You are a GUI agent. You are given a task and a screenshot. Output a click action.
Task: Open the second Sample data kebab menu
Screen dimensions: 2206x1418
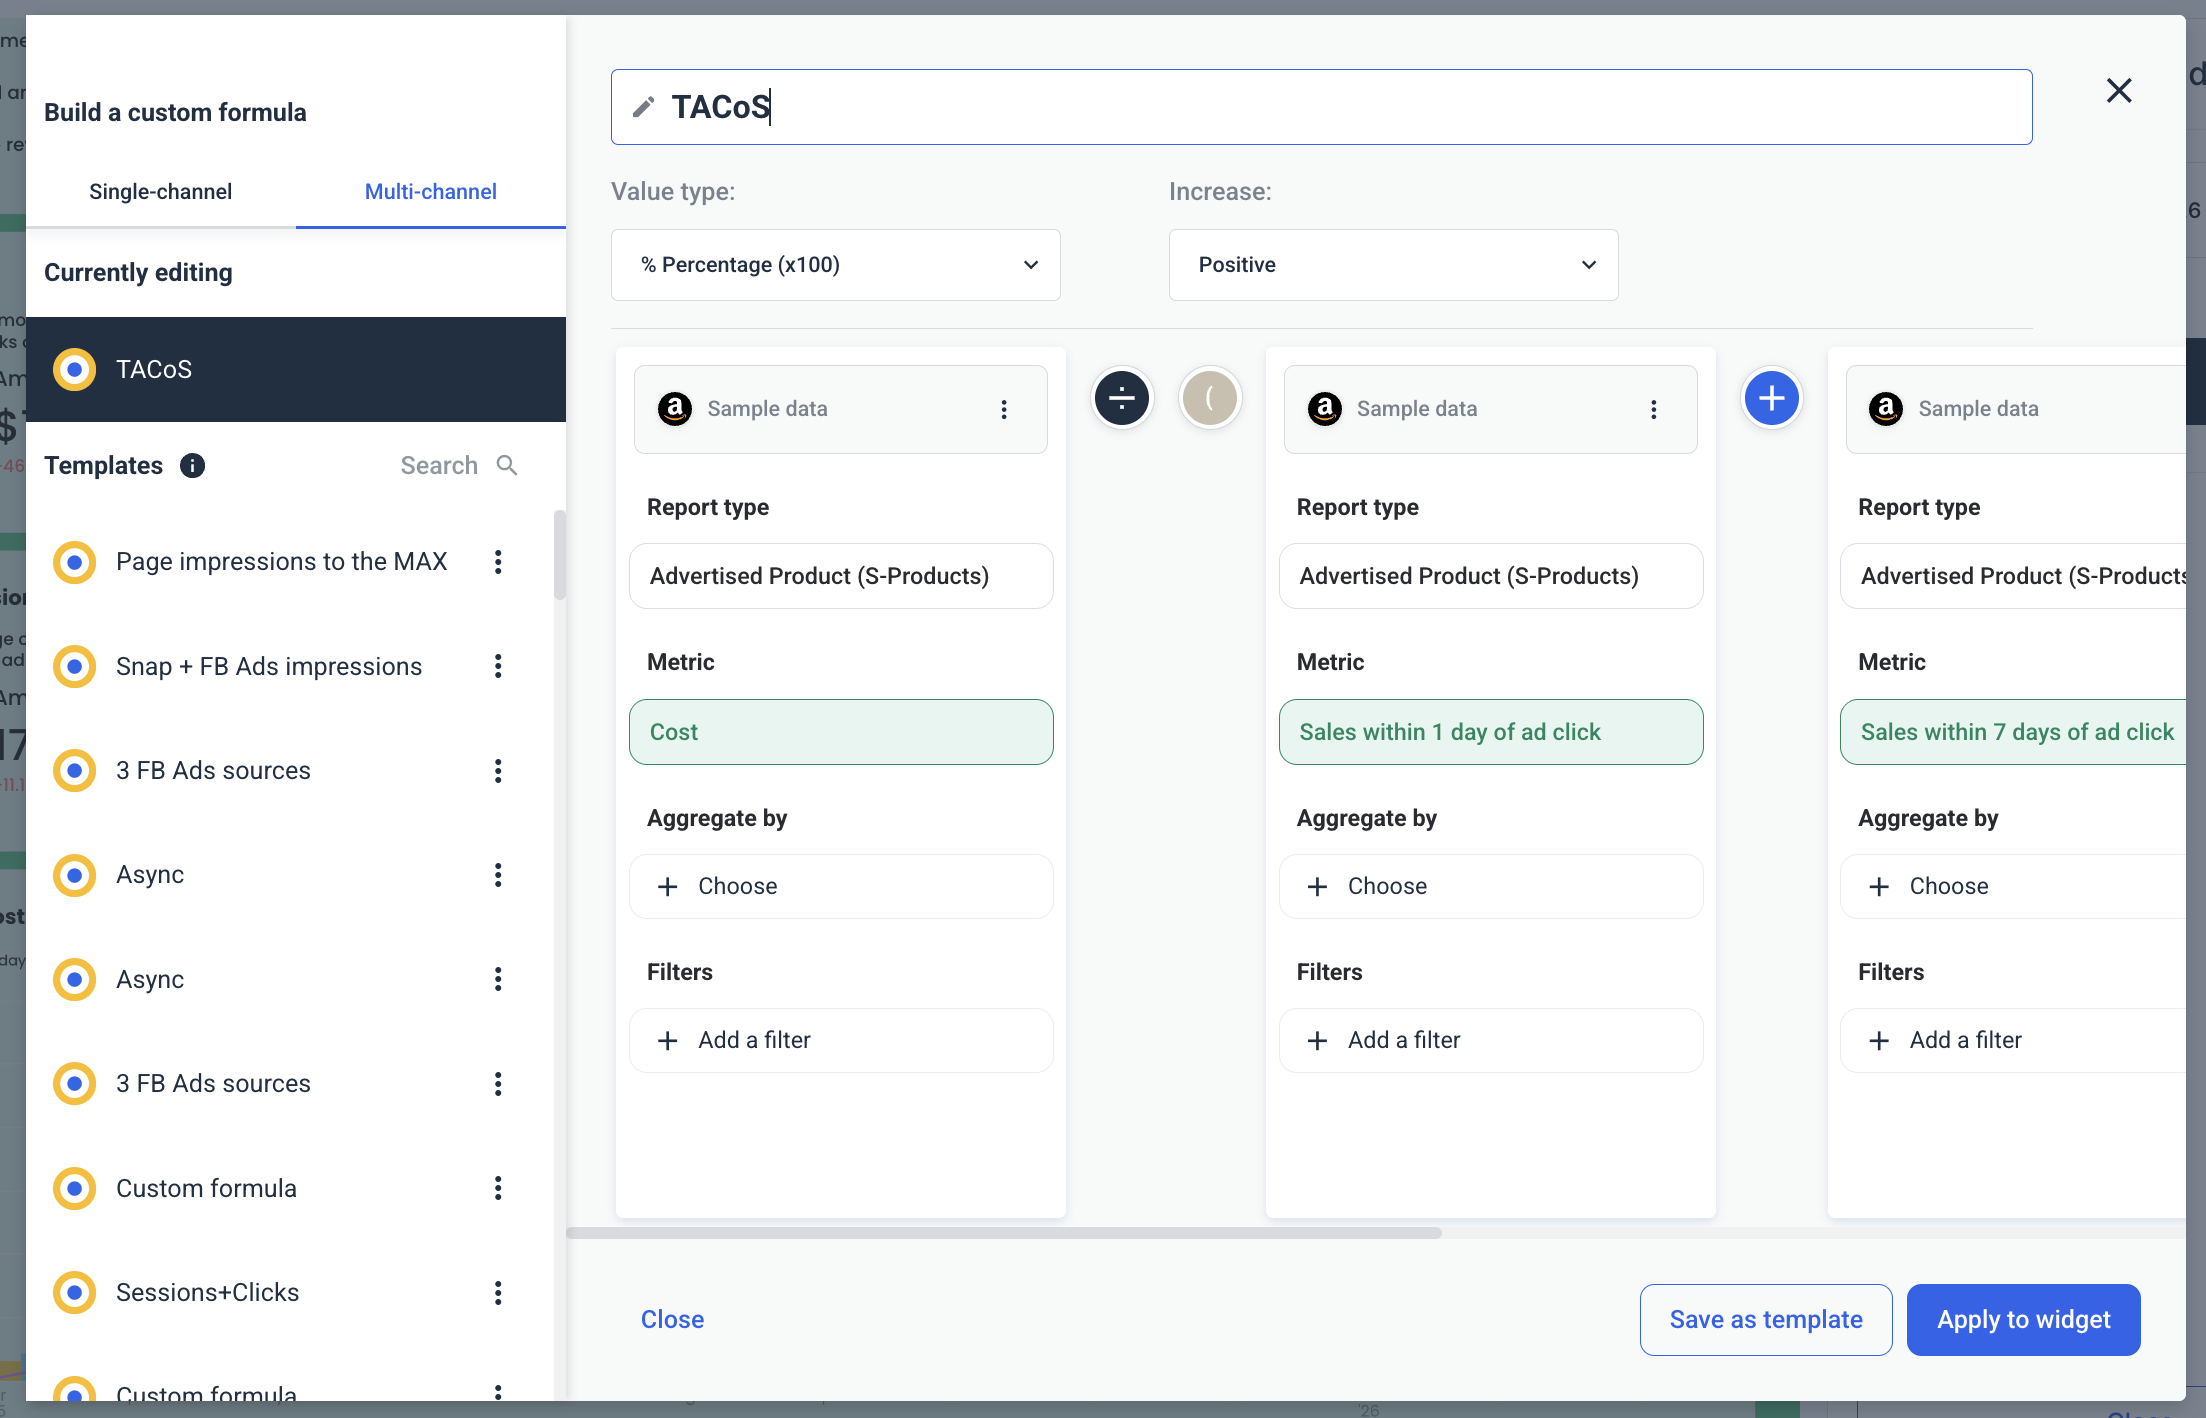pyautogui.click(x=1653, y=409)
